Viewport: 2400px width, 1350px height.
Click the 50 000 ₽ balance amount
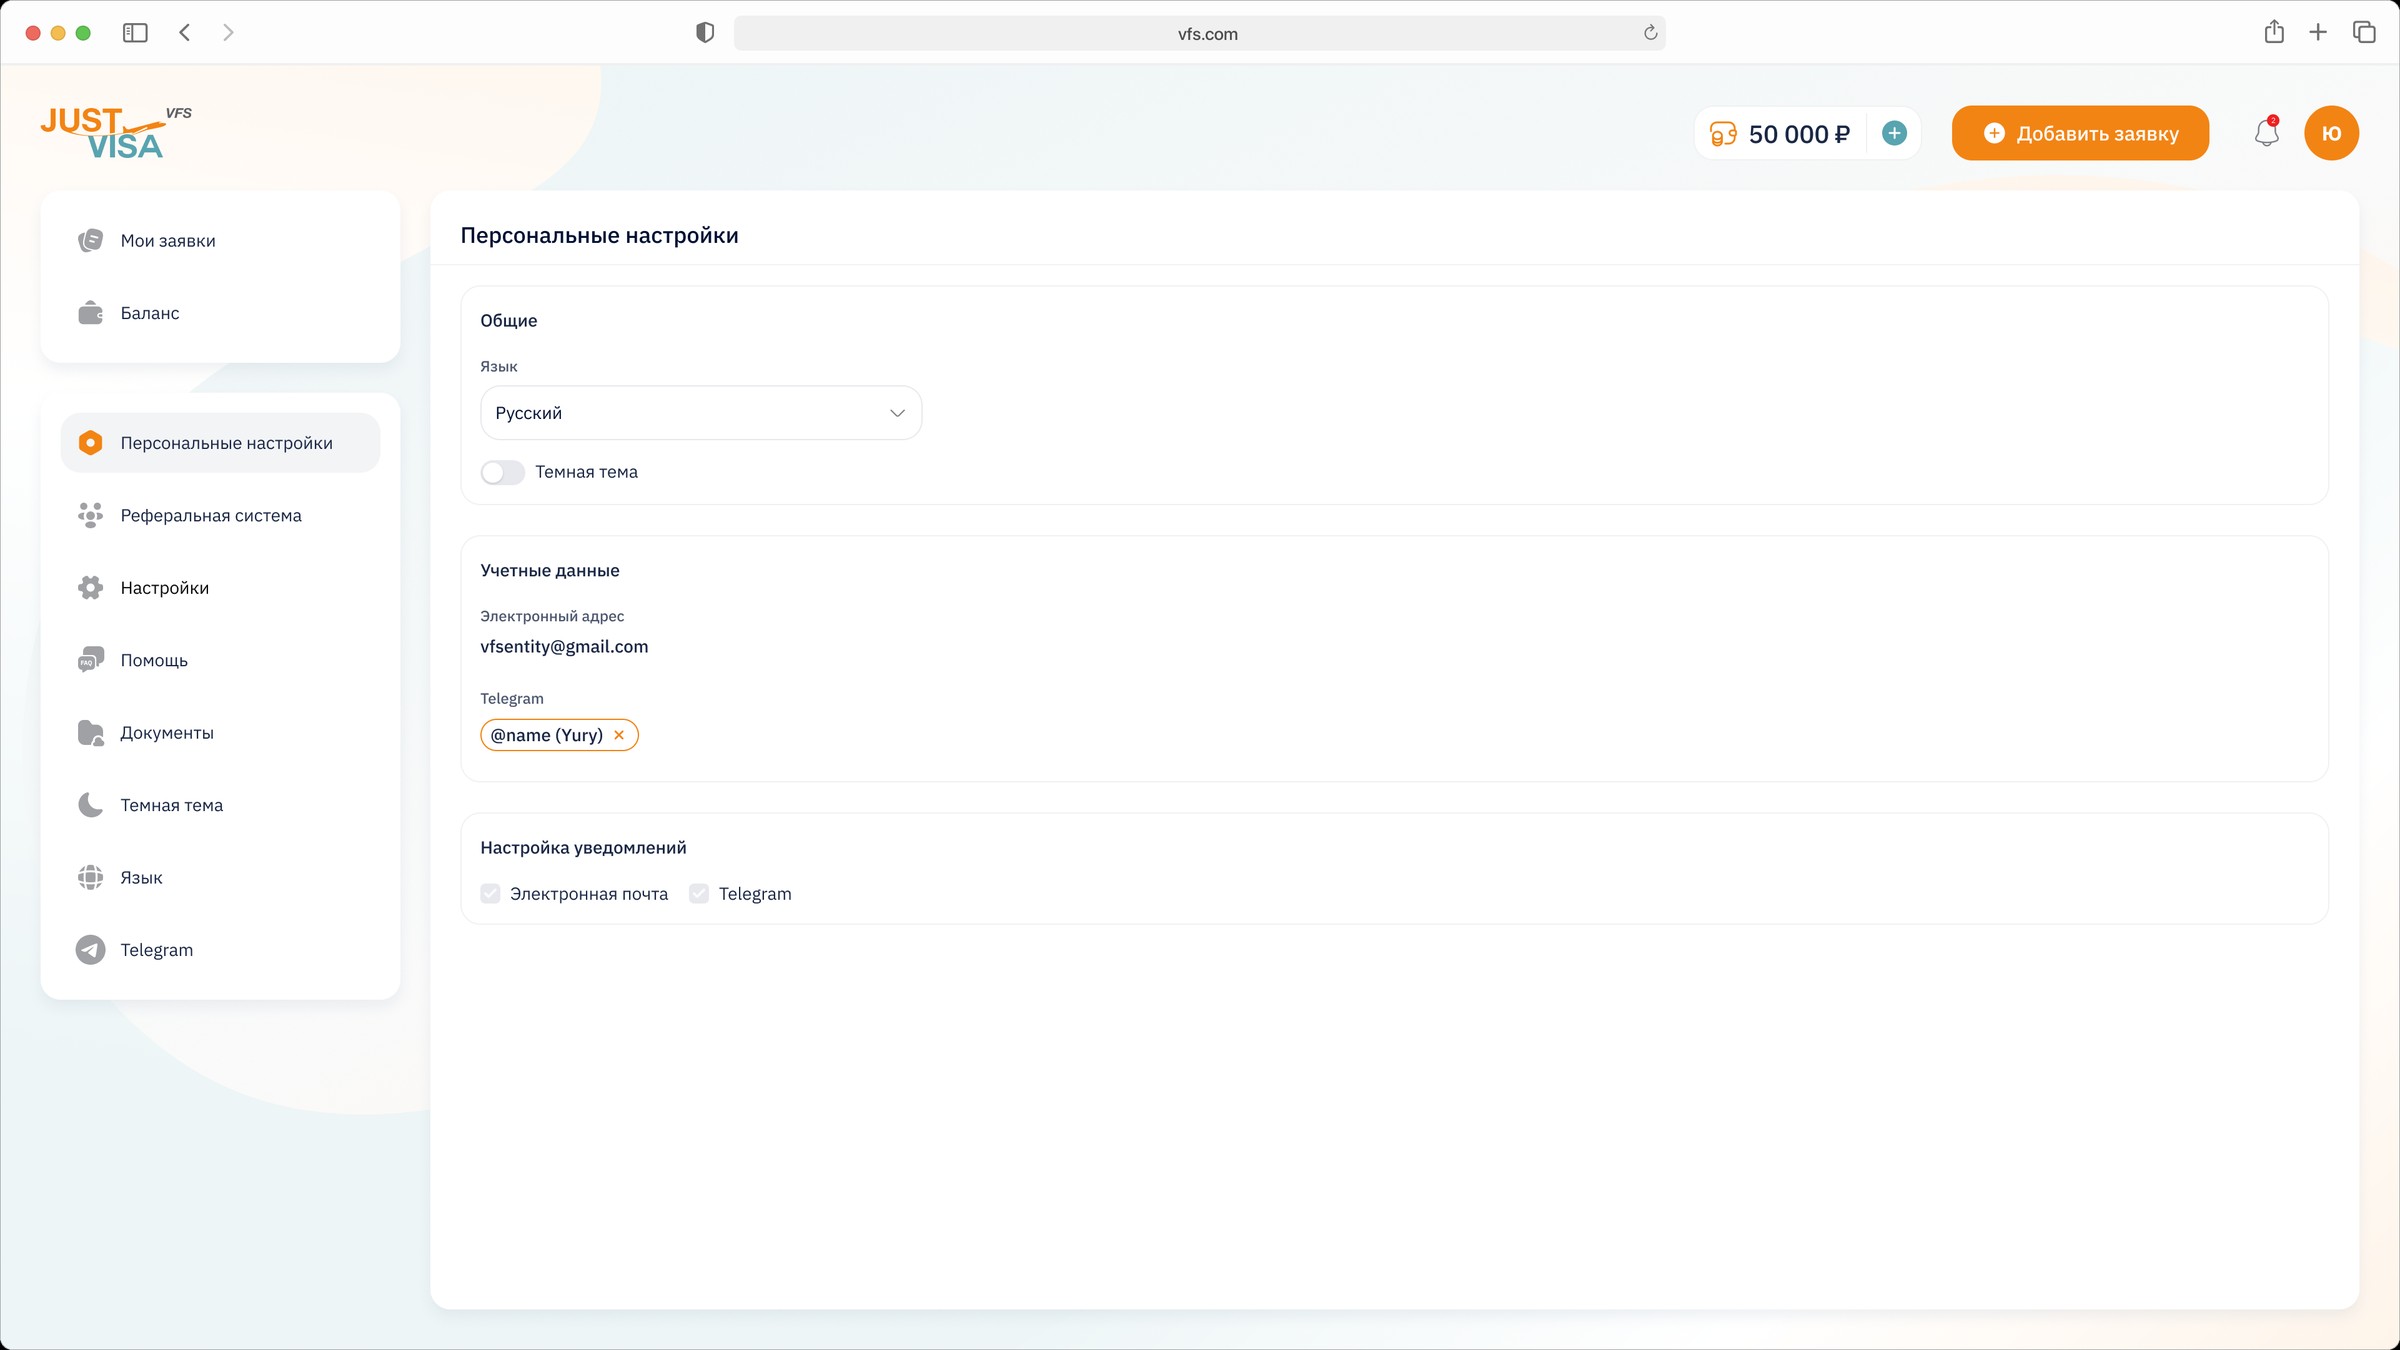(x=1799, y=134)
